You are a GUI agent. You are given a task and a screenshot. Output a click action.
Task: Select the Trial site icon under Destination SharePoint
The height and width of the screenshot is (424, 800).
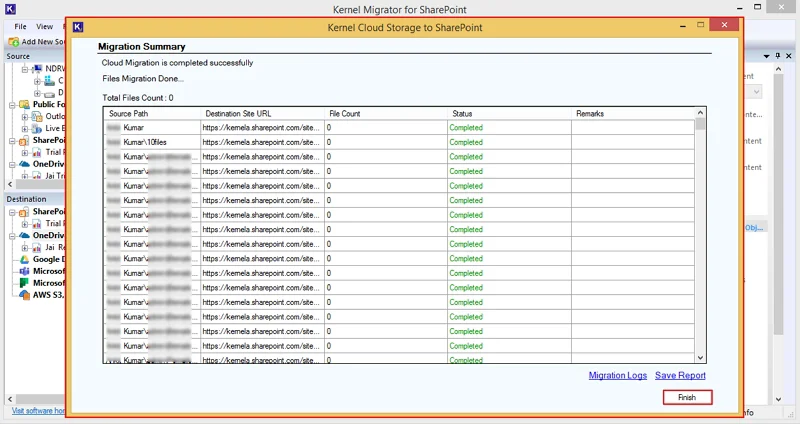pyautogui.click(x=37, y=224)
